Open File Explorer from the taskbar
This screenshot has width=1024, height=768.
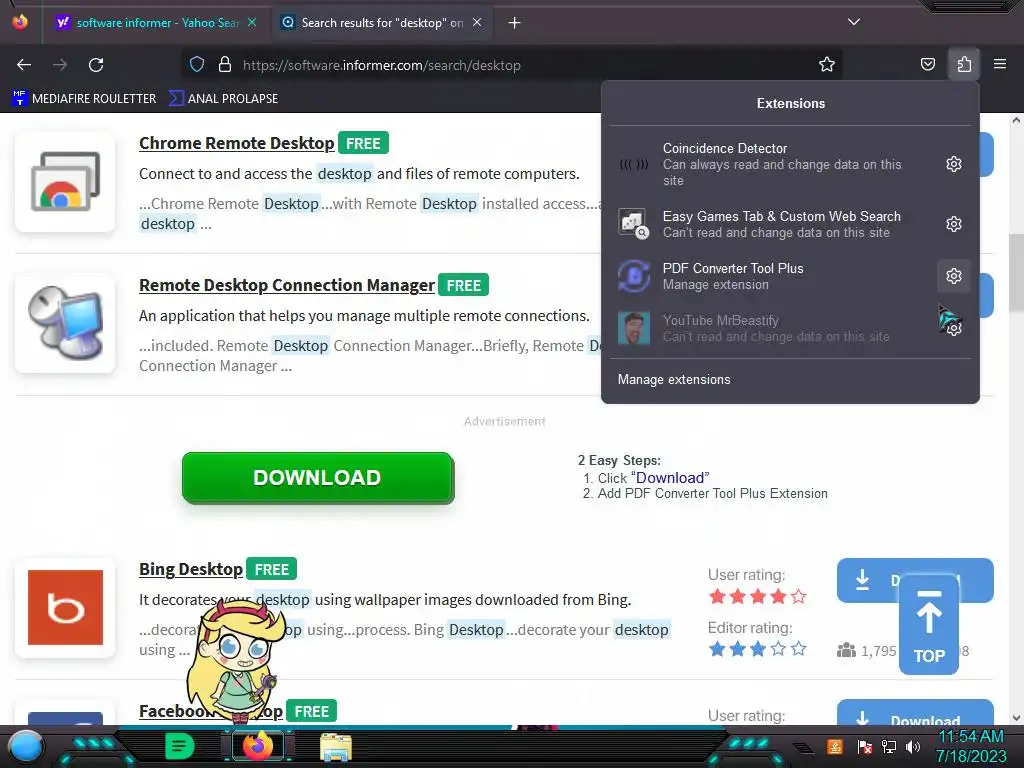pyautogui.click(x=336, y=746)
